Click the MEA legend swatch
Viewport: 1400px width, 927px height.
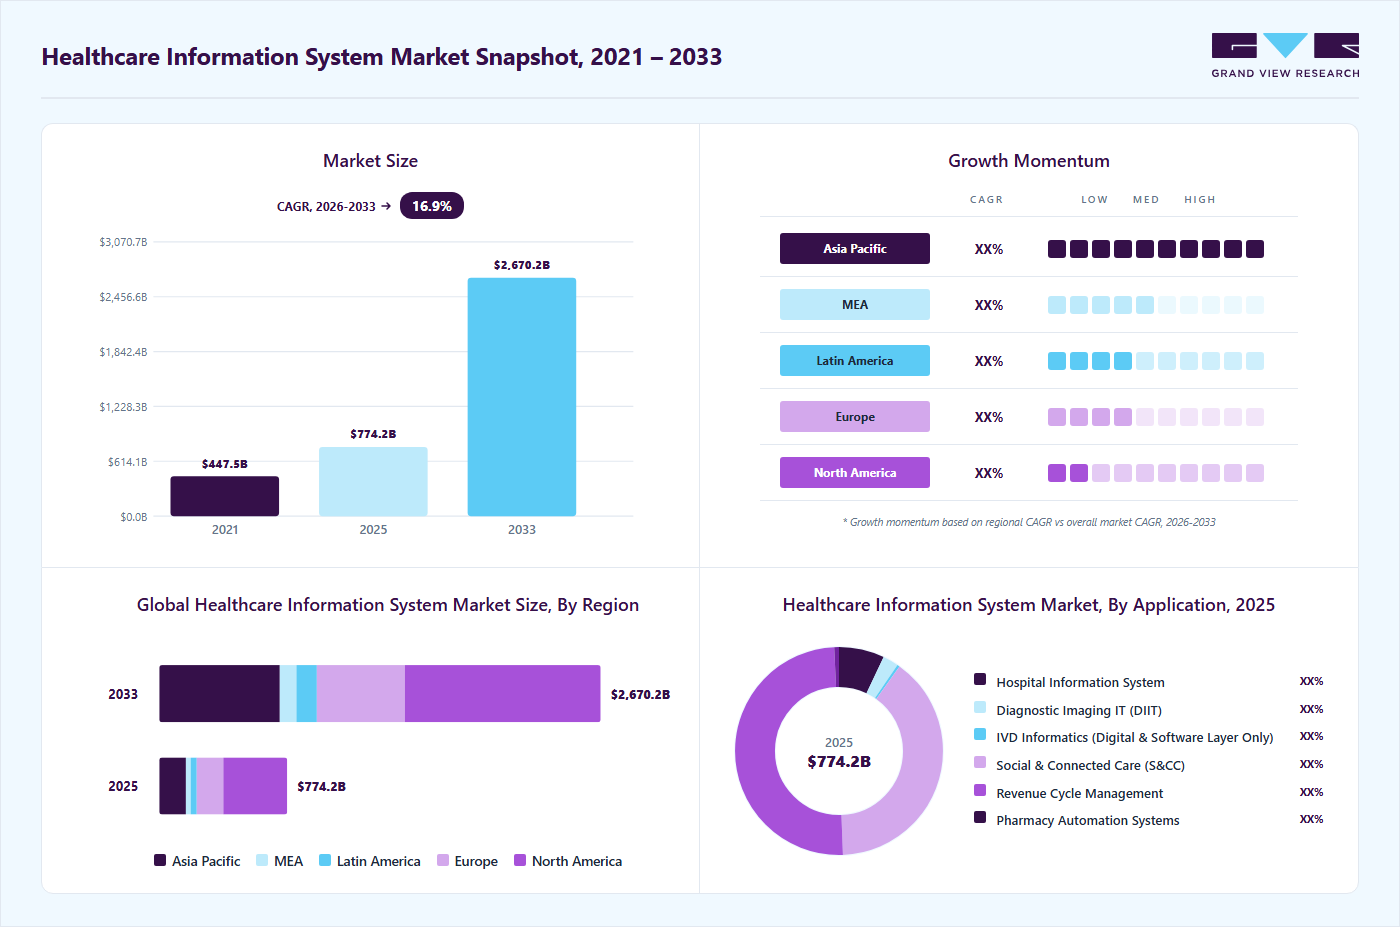262,860
